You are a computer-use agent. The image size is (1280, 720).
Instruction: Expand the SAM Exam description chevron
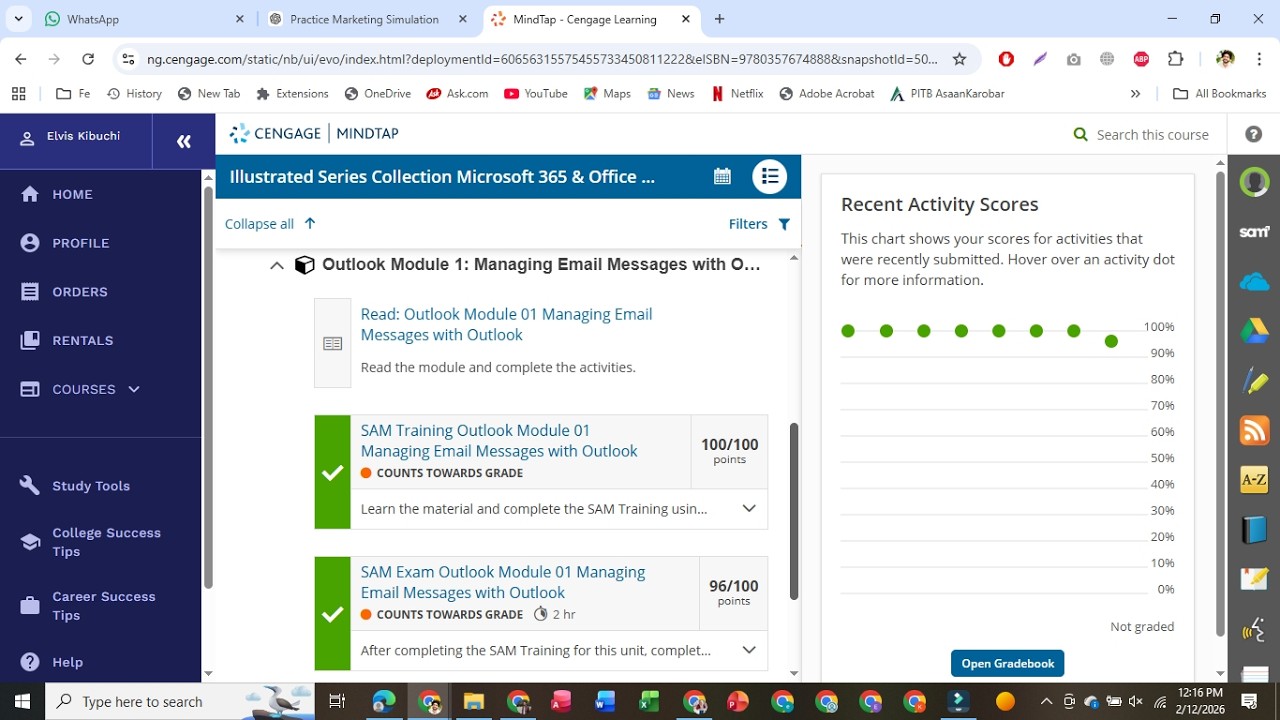749,650
